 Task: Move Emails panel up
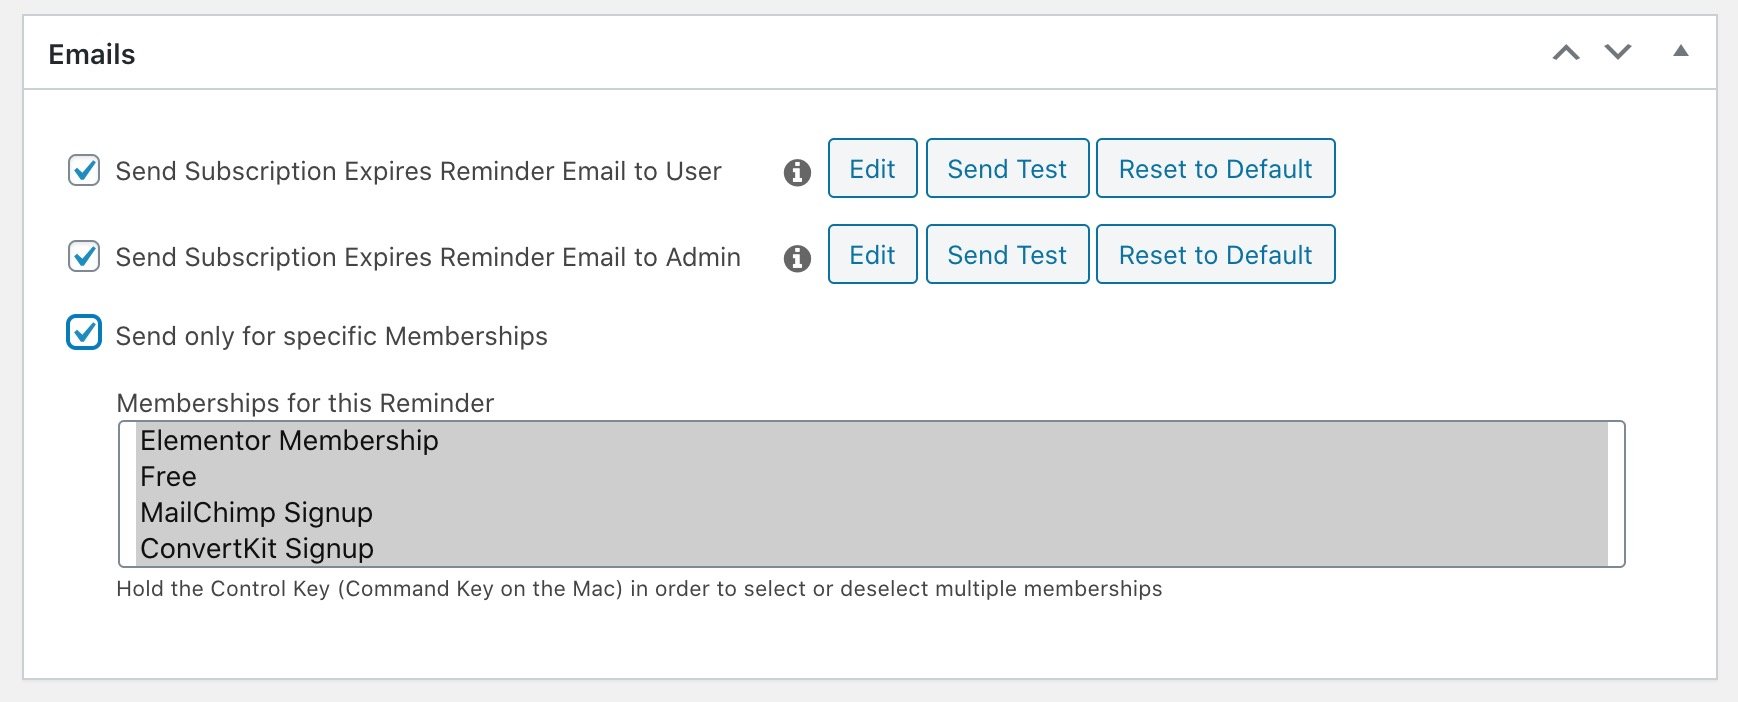point(1566,52)
